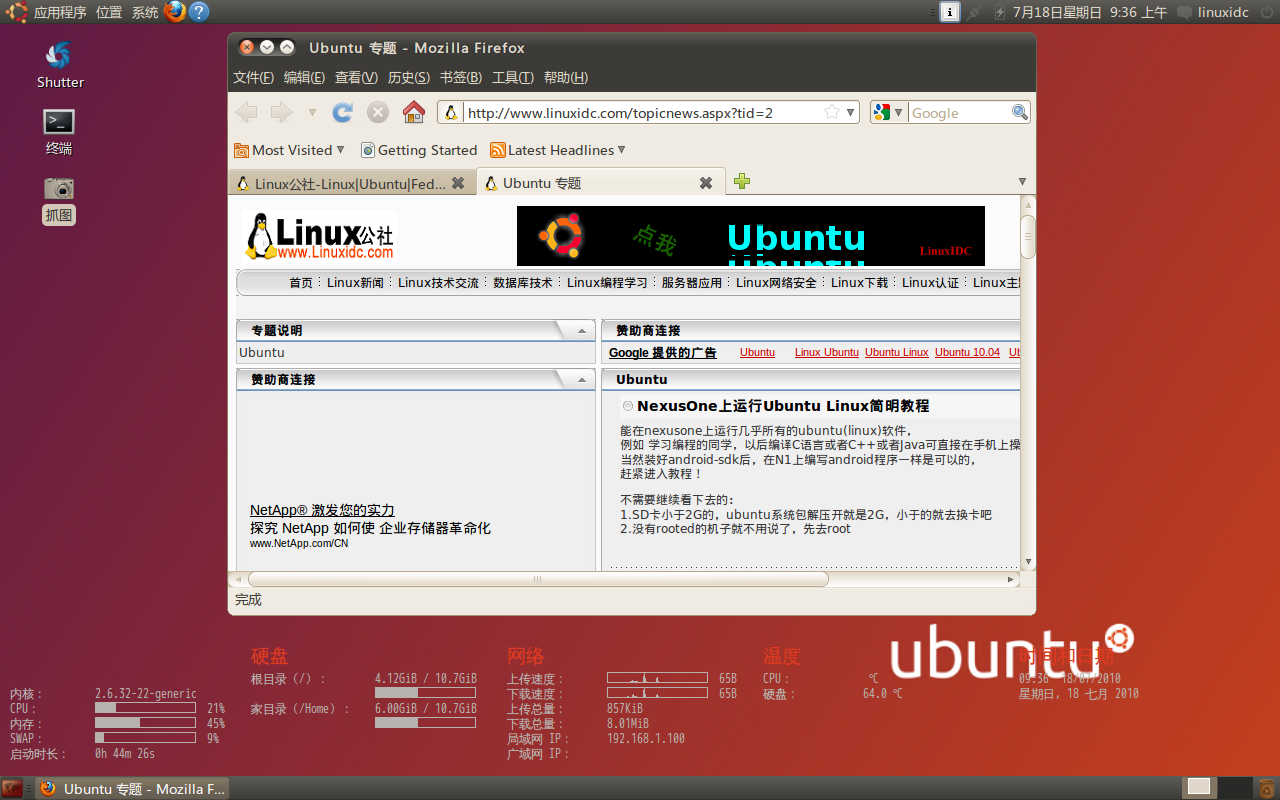The height and width of the screenshot is (800, 1280).
Task: Click the help question mark panel icon
Action: coord(199,12)
